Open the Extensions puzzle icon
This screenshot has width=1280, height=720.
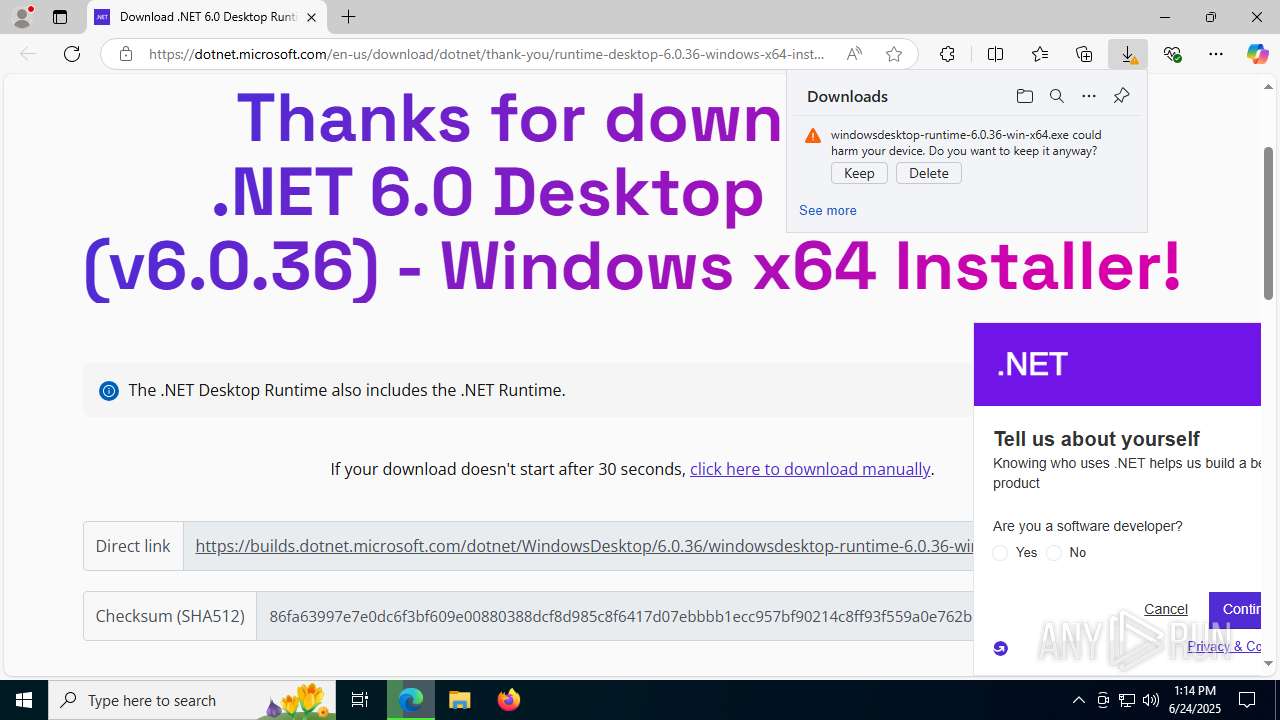pos(947,54)
